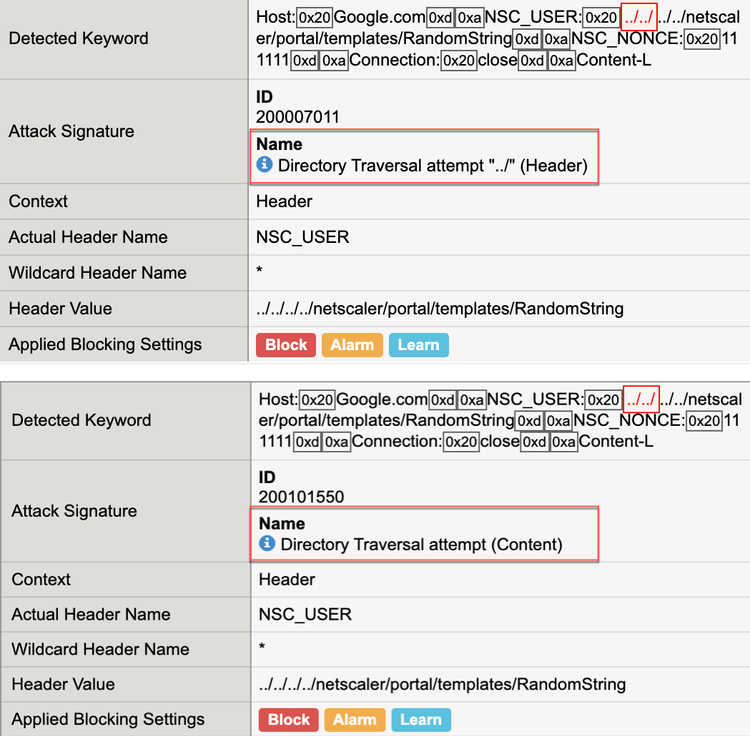The width and height of the screenshot is (750, 736).
Task: Click info icon beside Directory Traversal attempt (Content)
Action: [x=267, y=544]
